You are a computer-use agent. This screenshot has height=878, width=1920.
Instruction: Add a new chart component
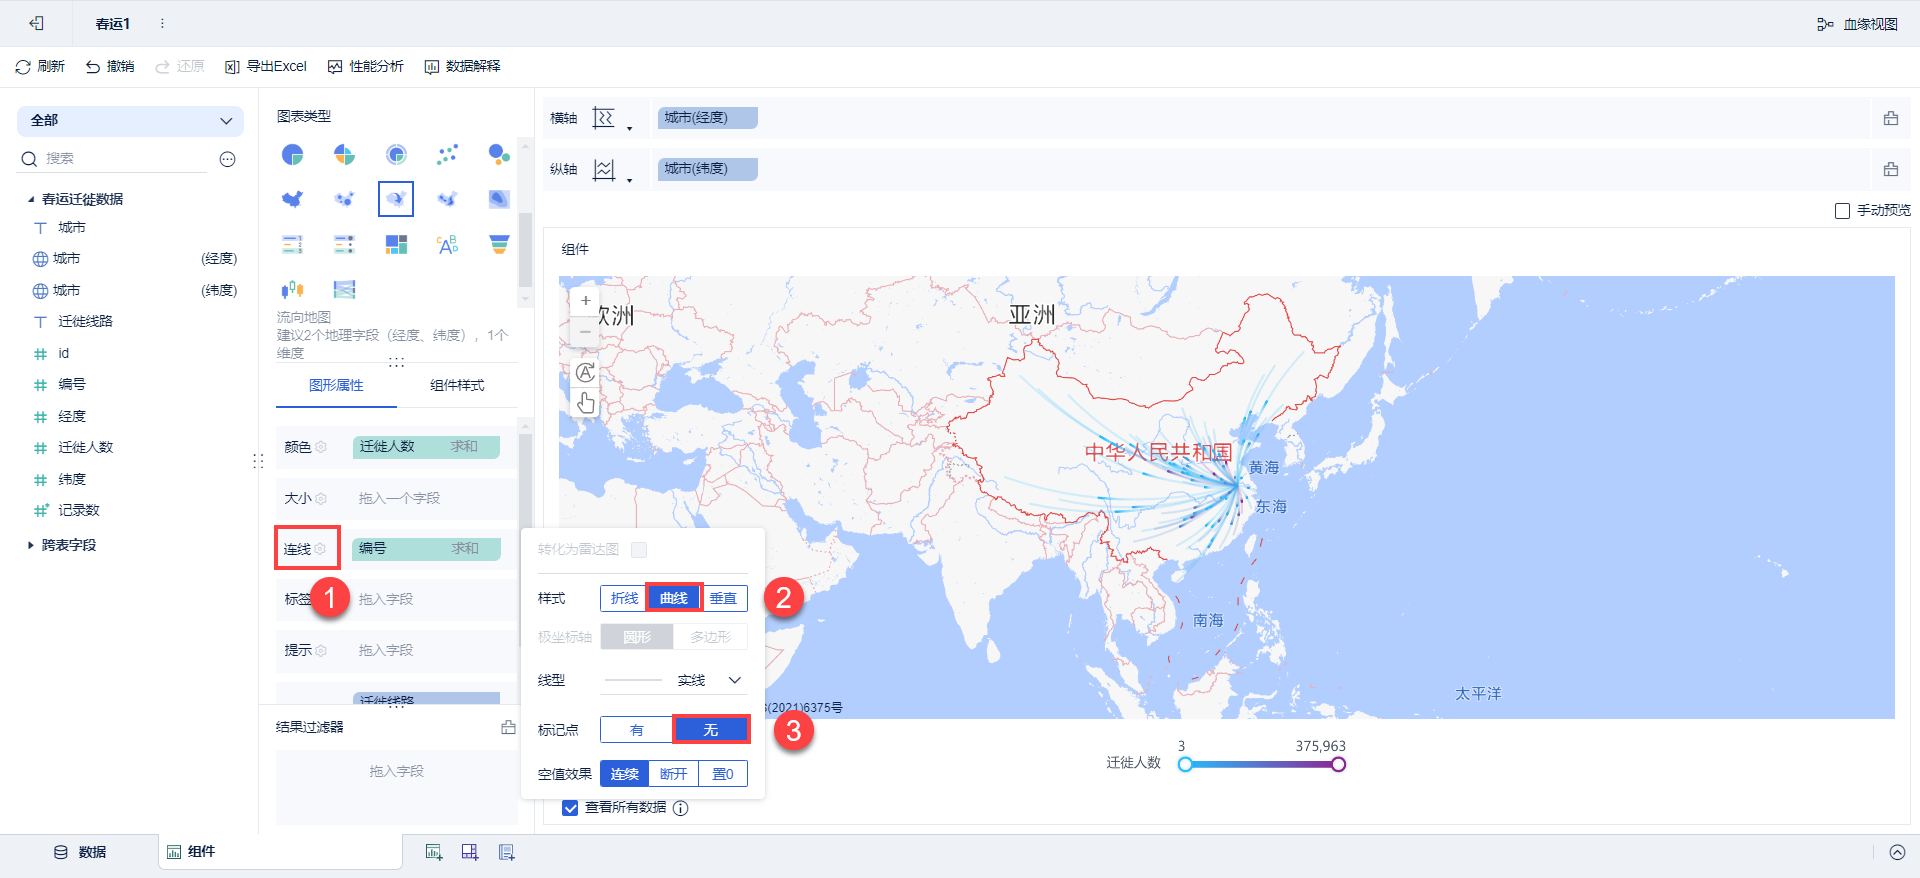tap(434, 852)
